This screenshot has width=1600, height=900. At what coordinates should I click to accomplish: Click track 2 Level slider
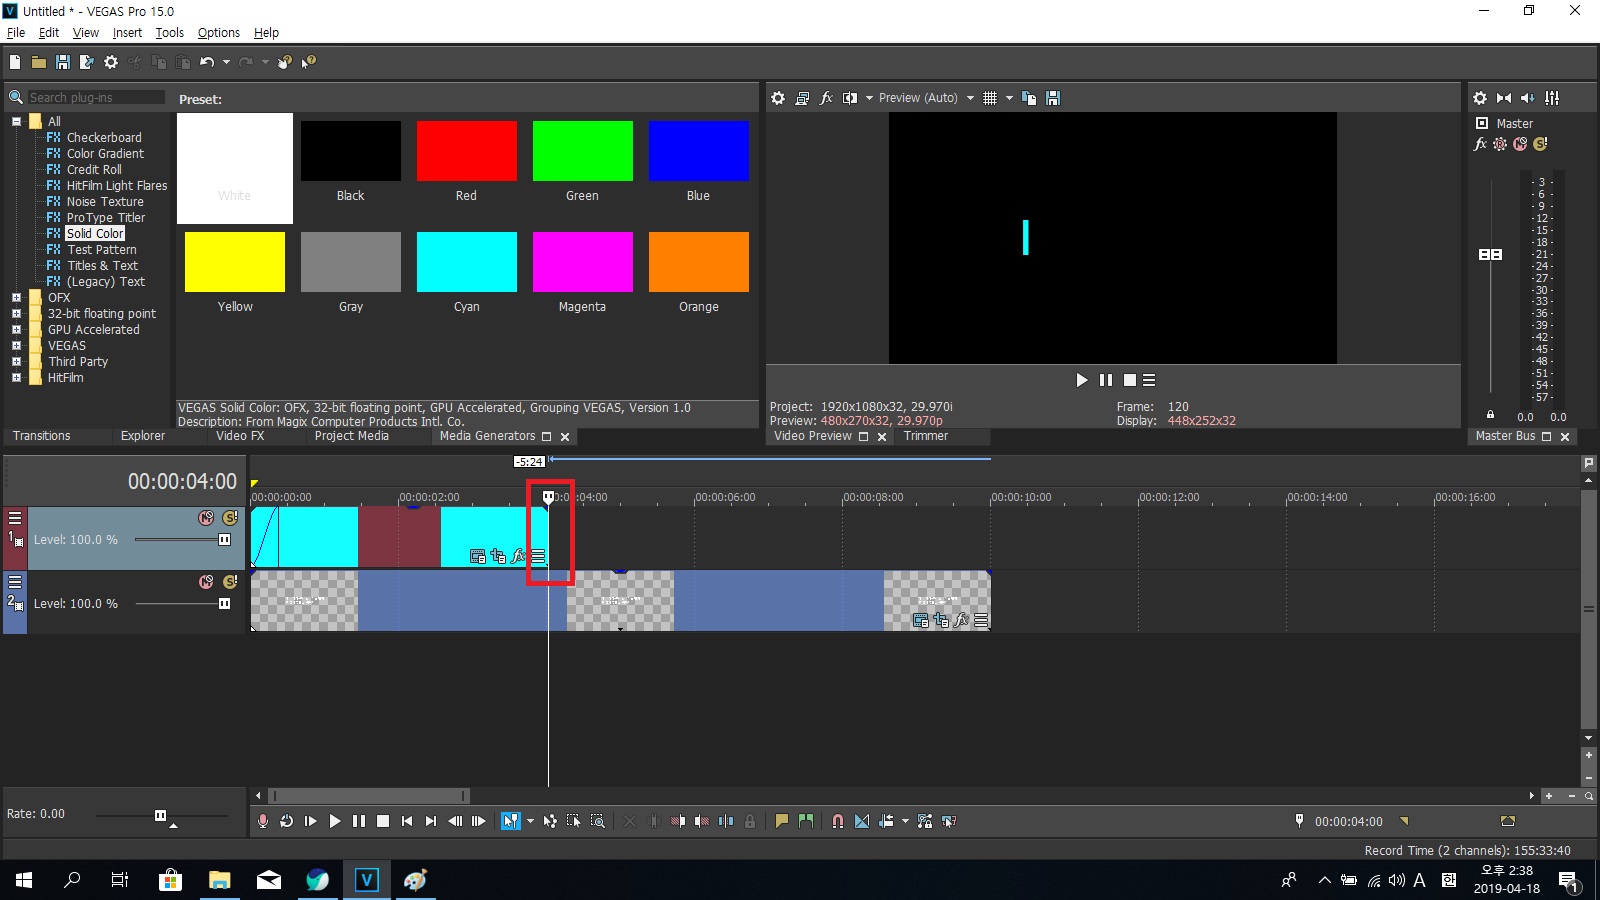click(224, 604)
